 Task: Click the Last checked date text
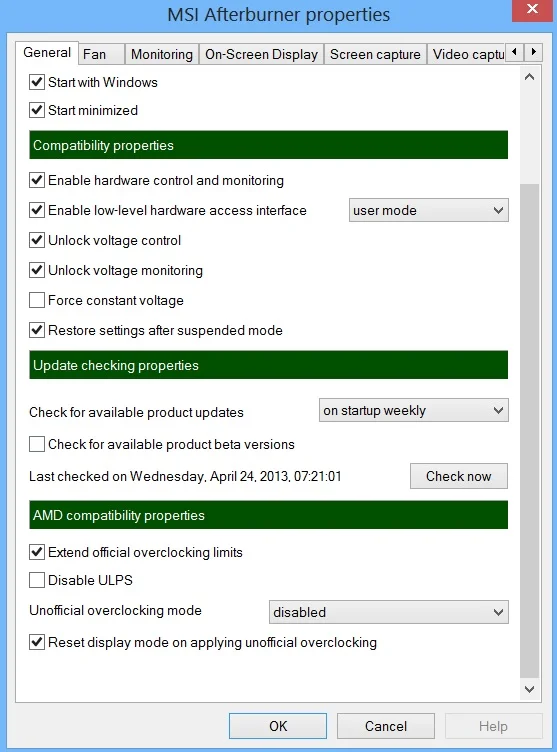(x=185, y=476)
